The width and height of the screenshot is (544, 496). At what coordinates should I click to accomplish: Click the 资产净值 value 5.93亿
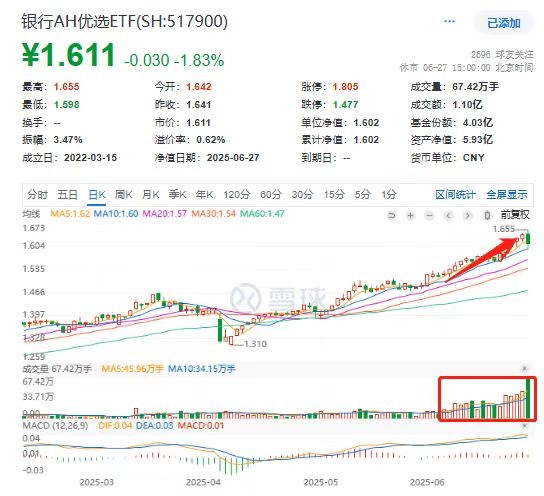478,140
